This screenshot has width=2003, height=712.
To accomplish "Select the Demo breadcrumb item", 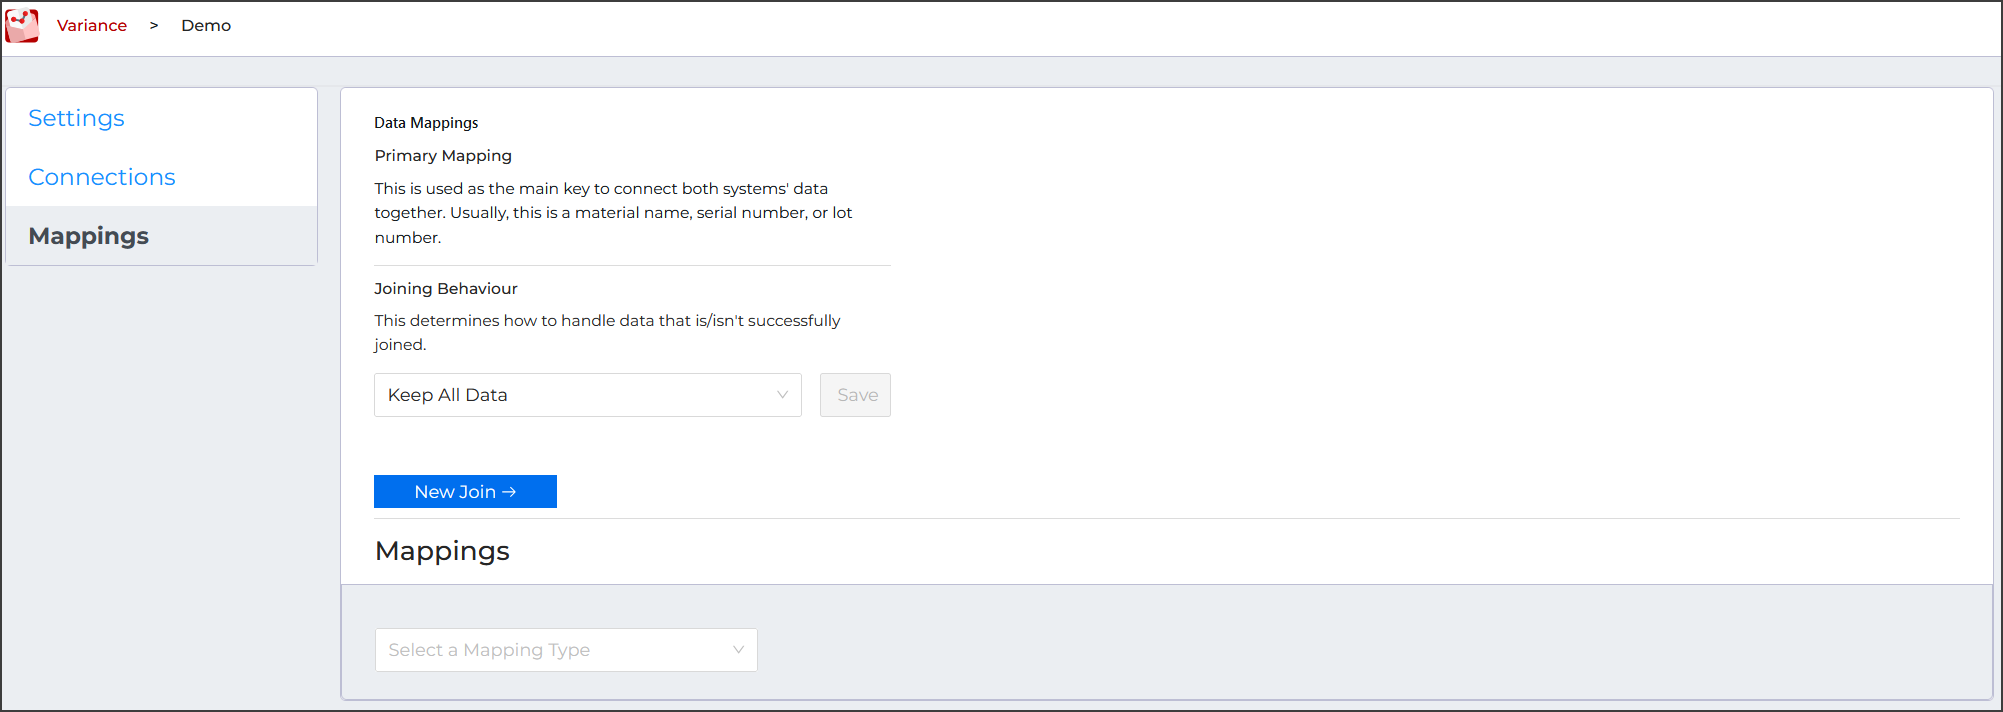I will [x=206, y=25].
